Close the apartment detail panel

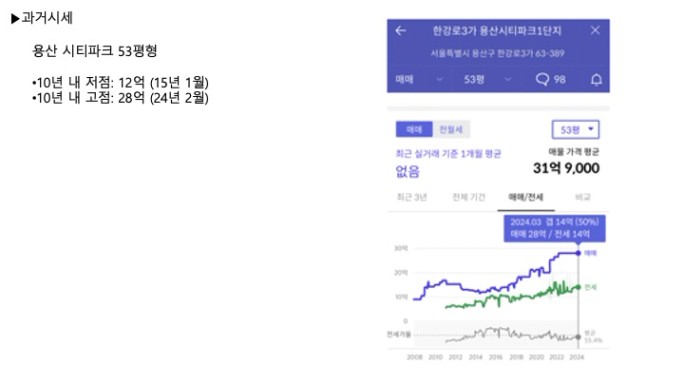pyautogui.click(x=595, y=30)
